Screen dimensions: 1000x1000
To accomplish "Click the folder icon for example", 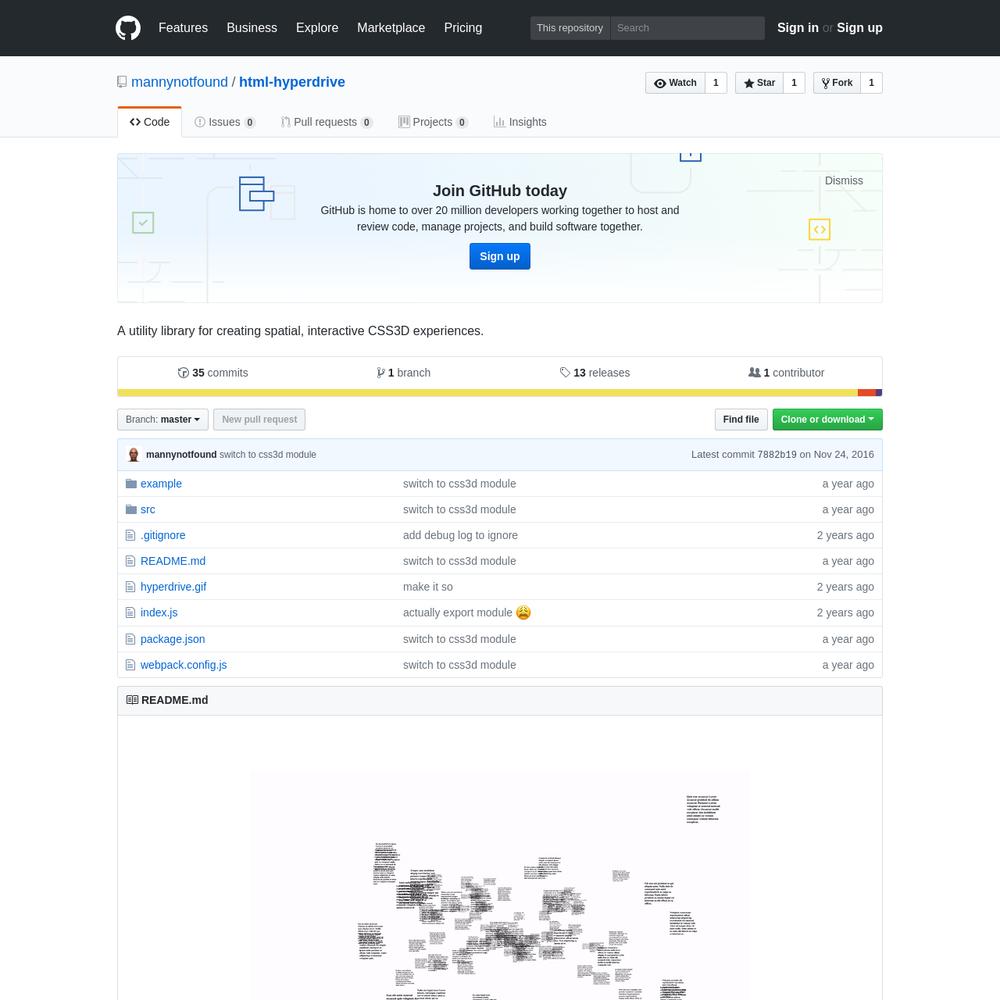I will [x=131, y=483].
